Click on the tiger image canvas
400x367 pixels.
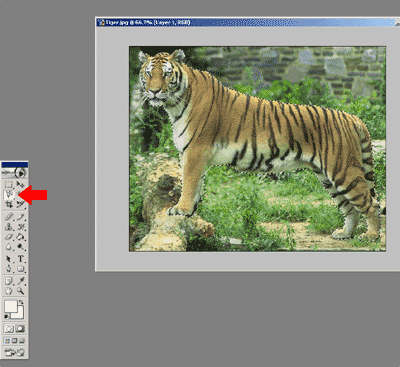pos(257,149)
